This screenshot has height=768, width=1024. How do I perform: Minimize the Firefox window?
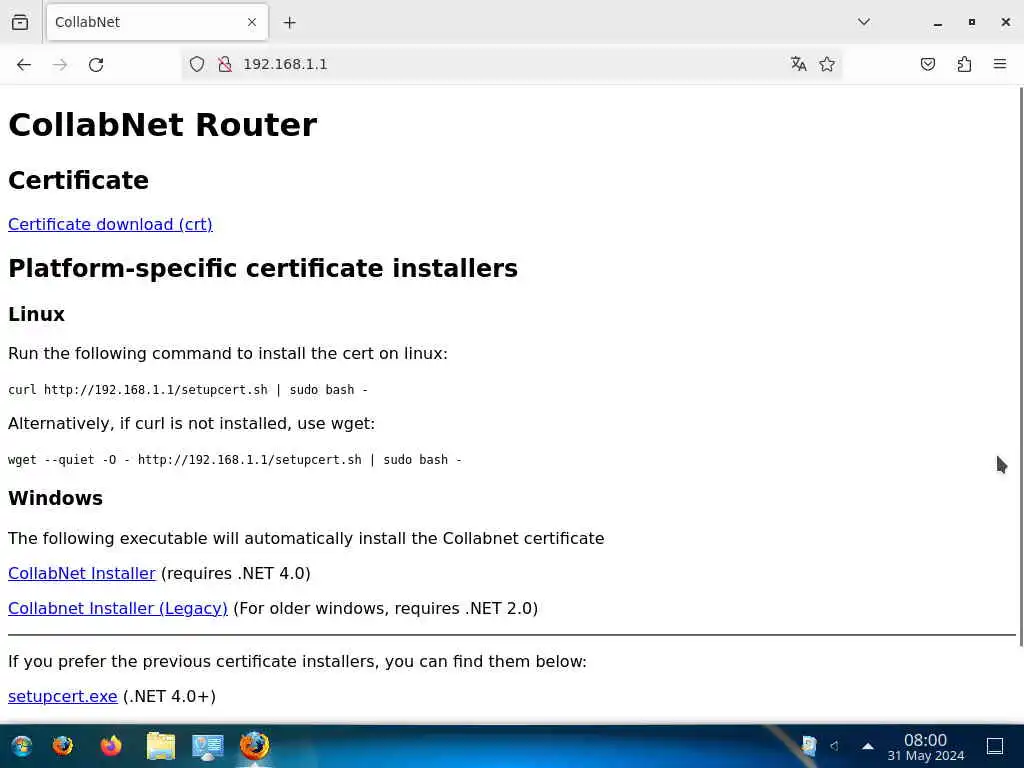[938, 22]
